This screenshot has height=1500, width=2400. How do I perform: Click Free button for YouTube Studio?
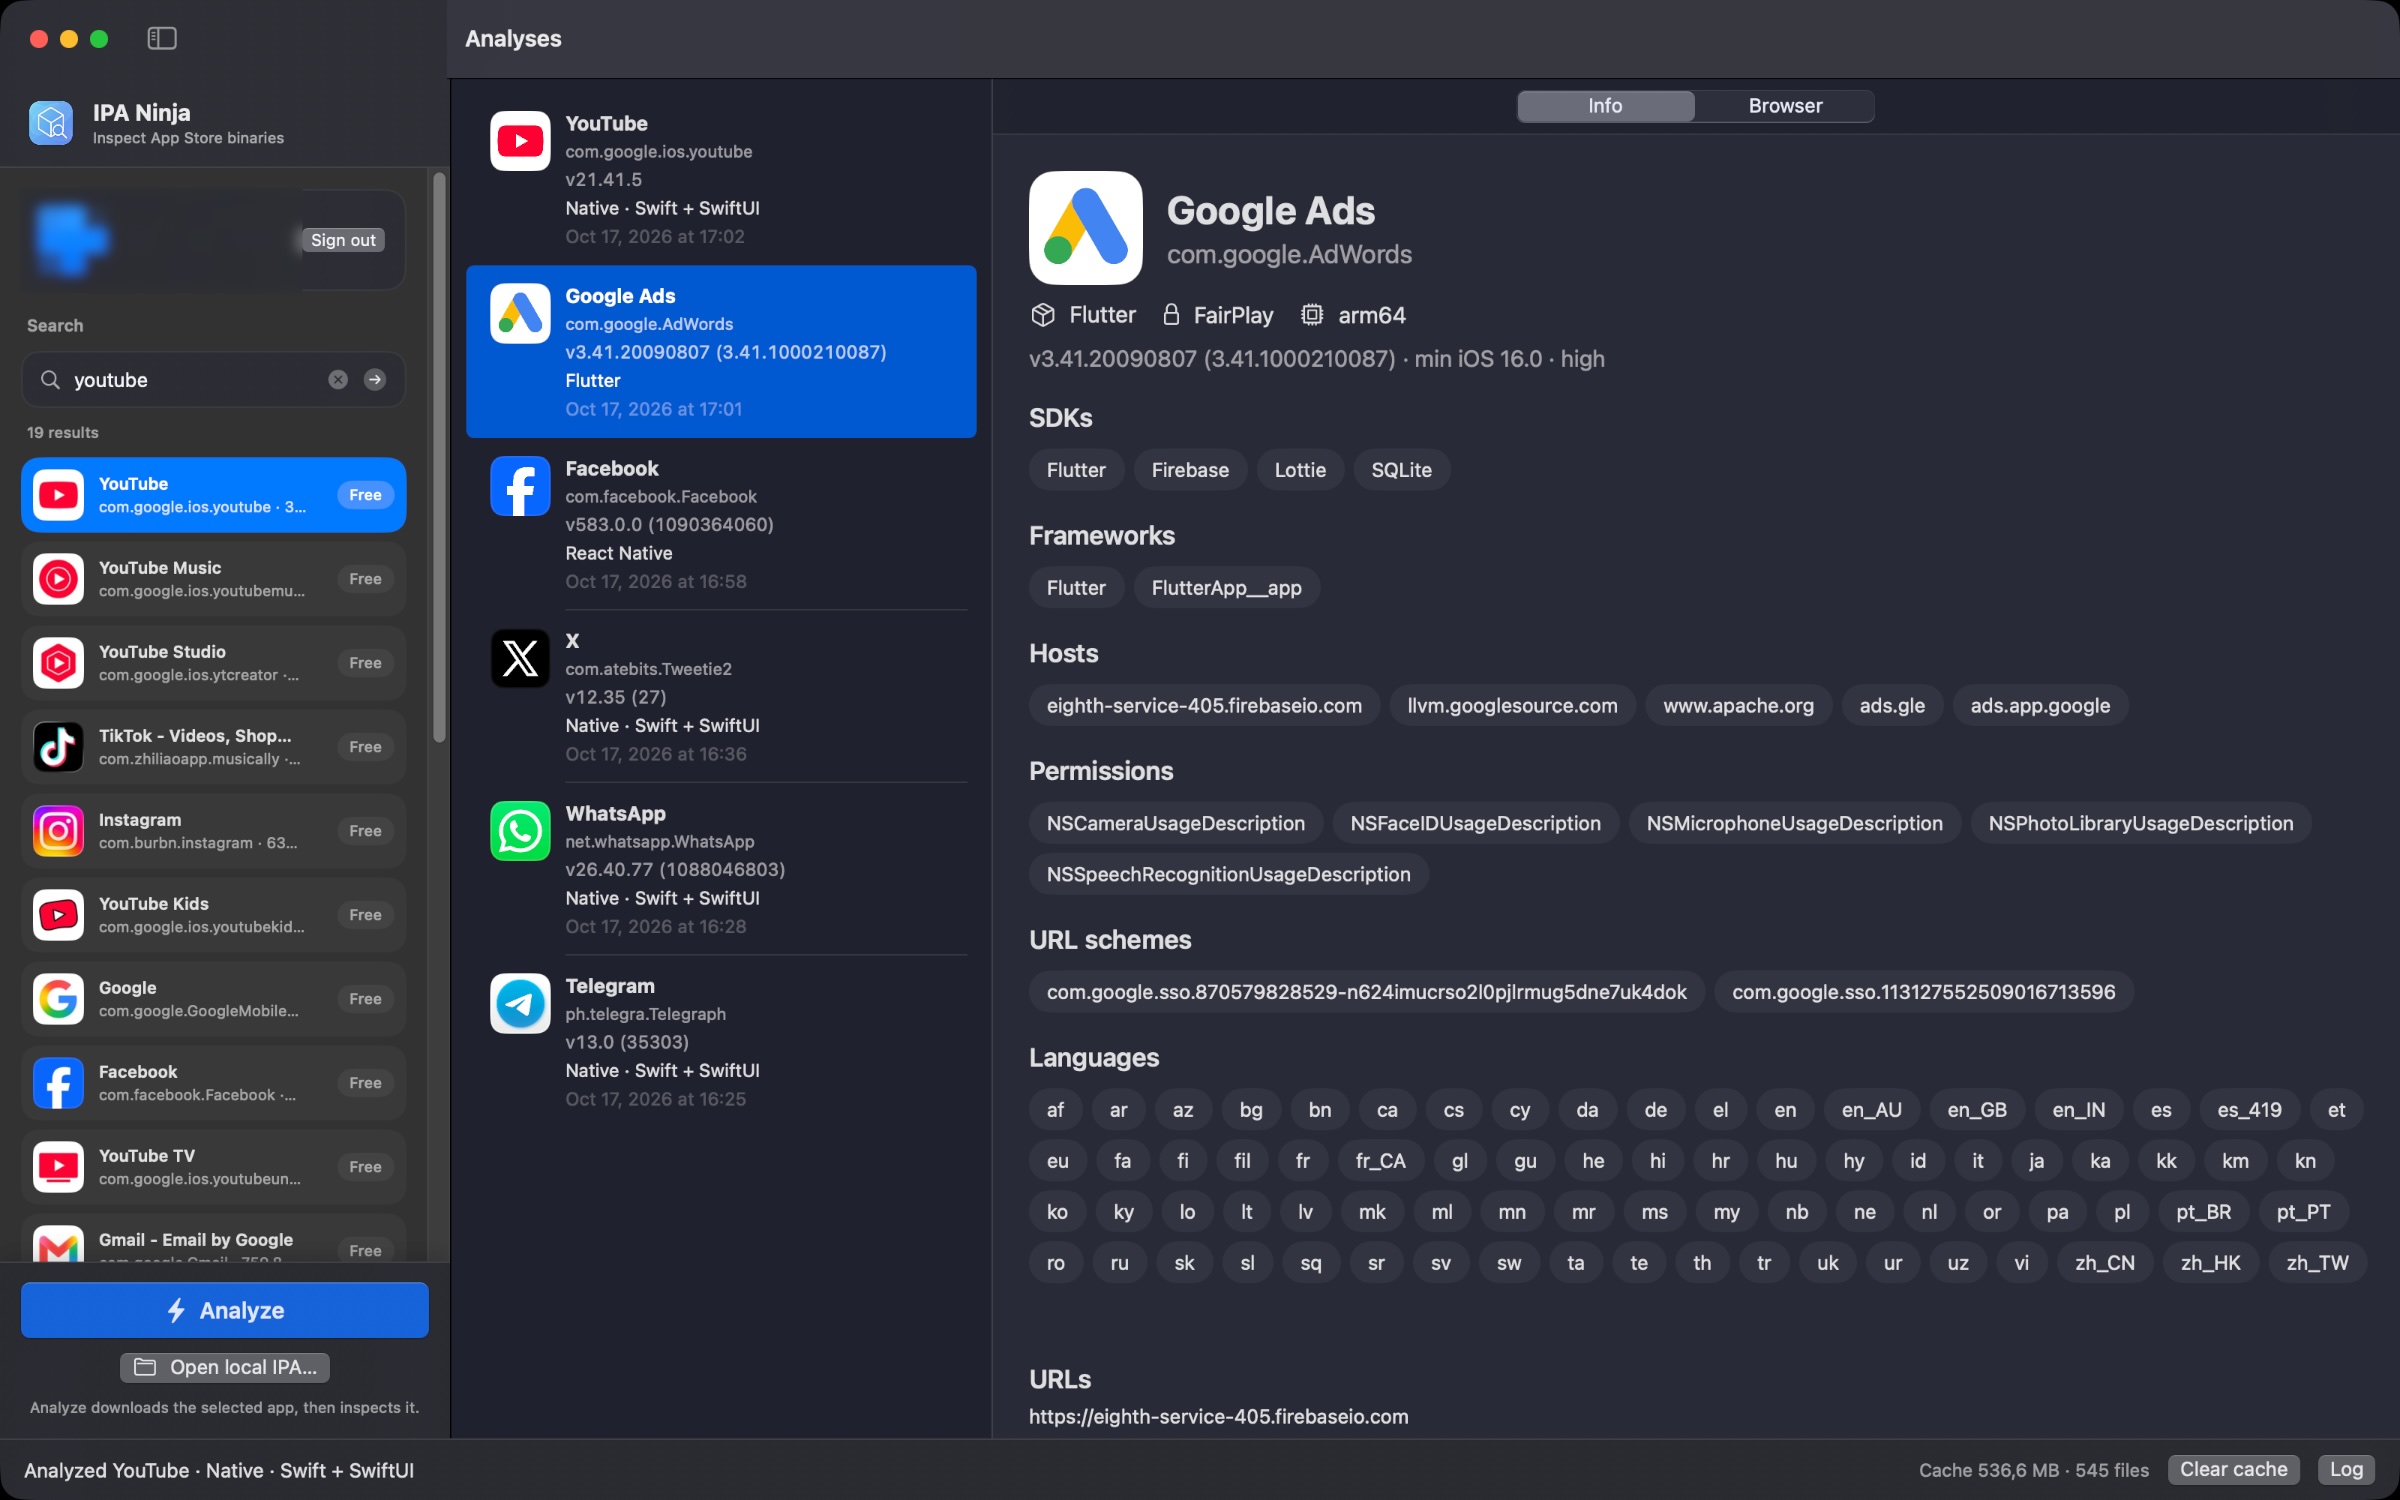point(365,663)
